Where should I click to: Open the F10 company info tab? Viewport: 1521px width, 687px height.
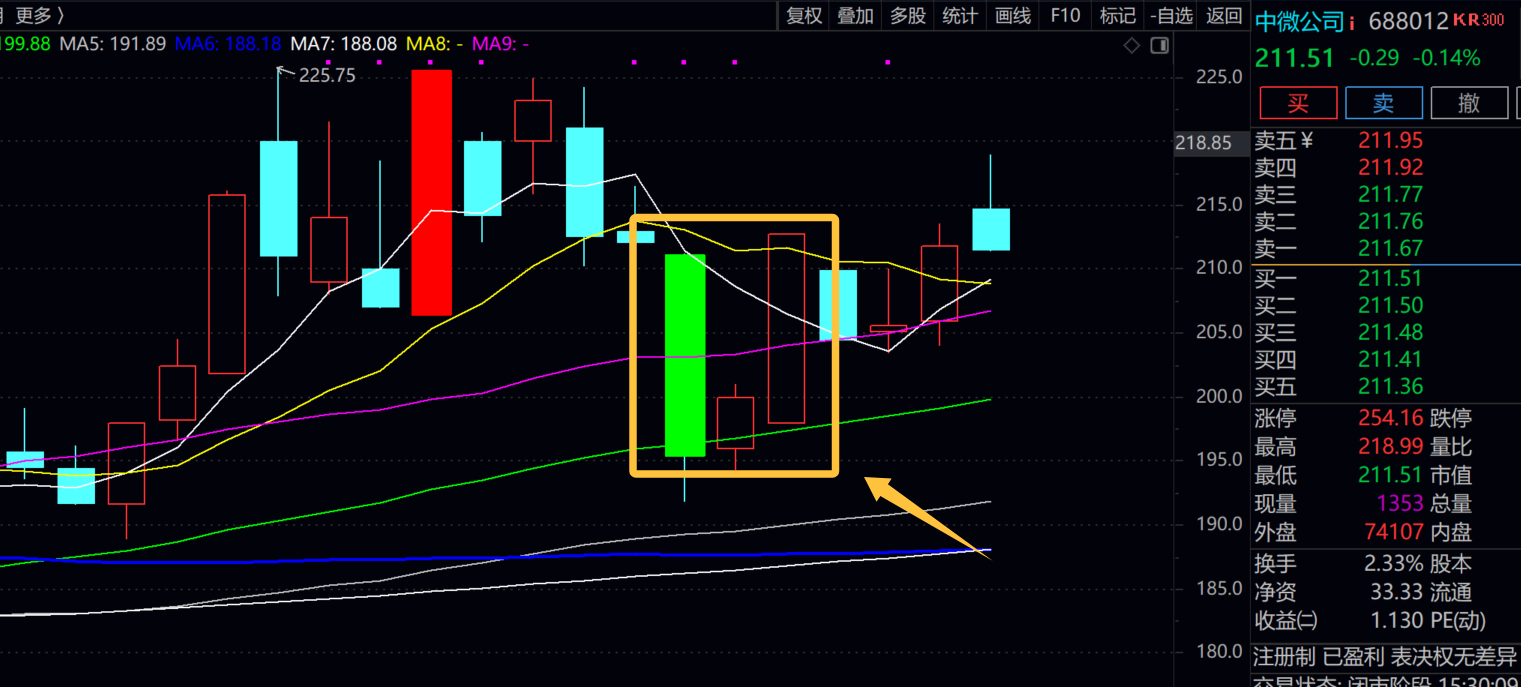pos(1065,15)
